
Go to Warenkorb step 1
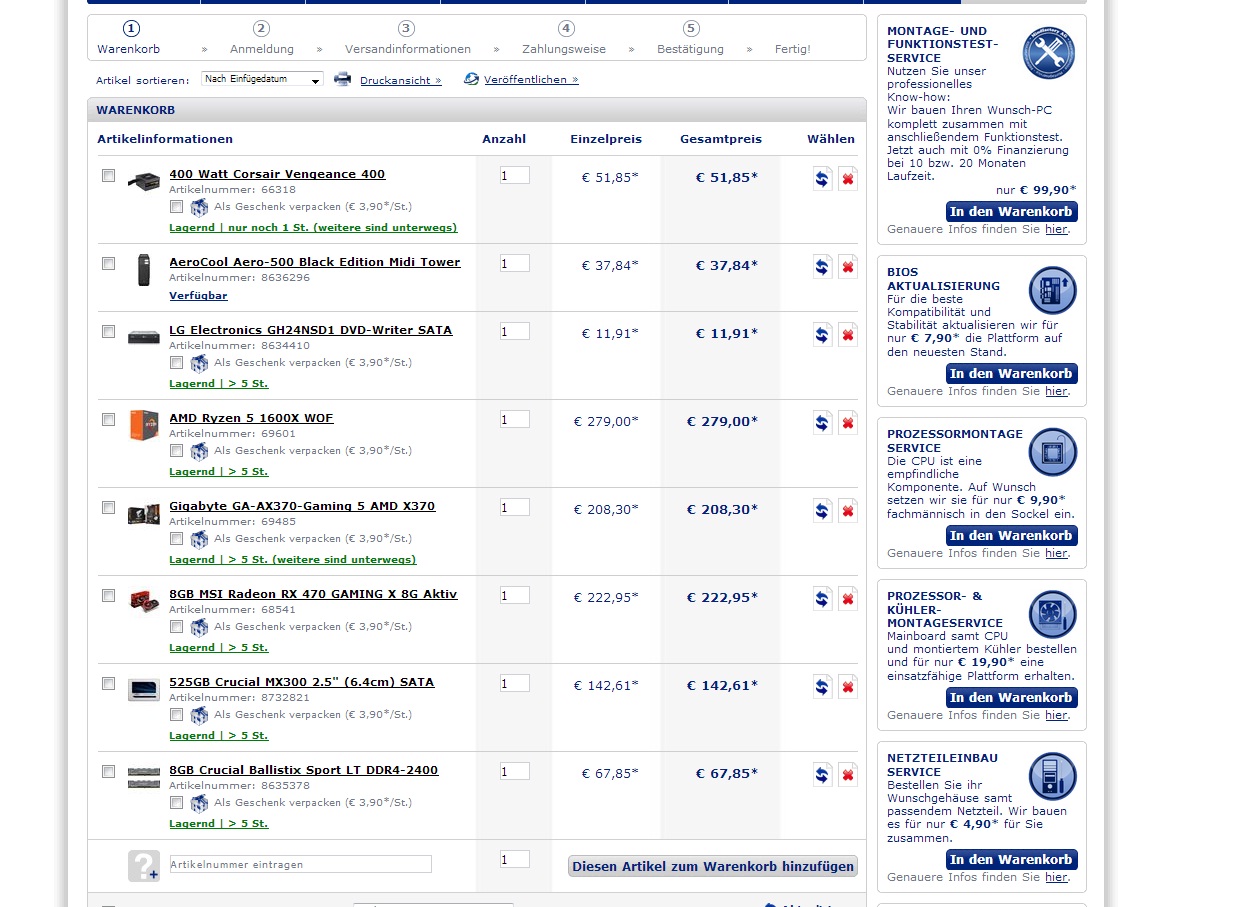(129, 38)
